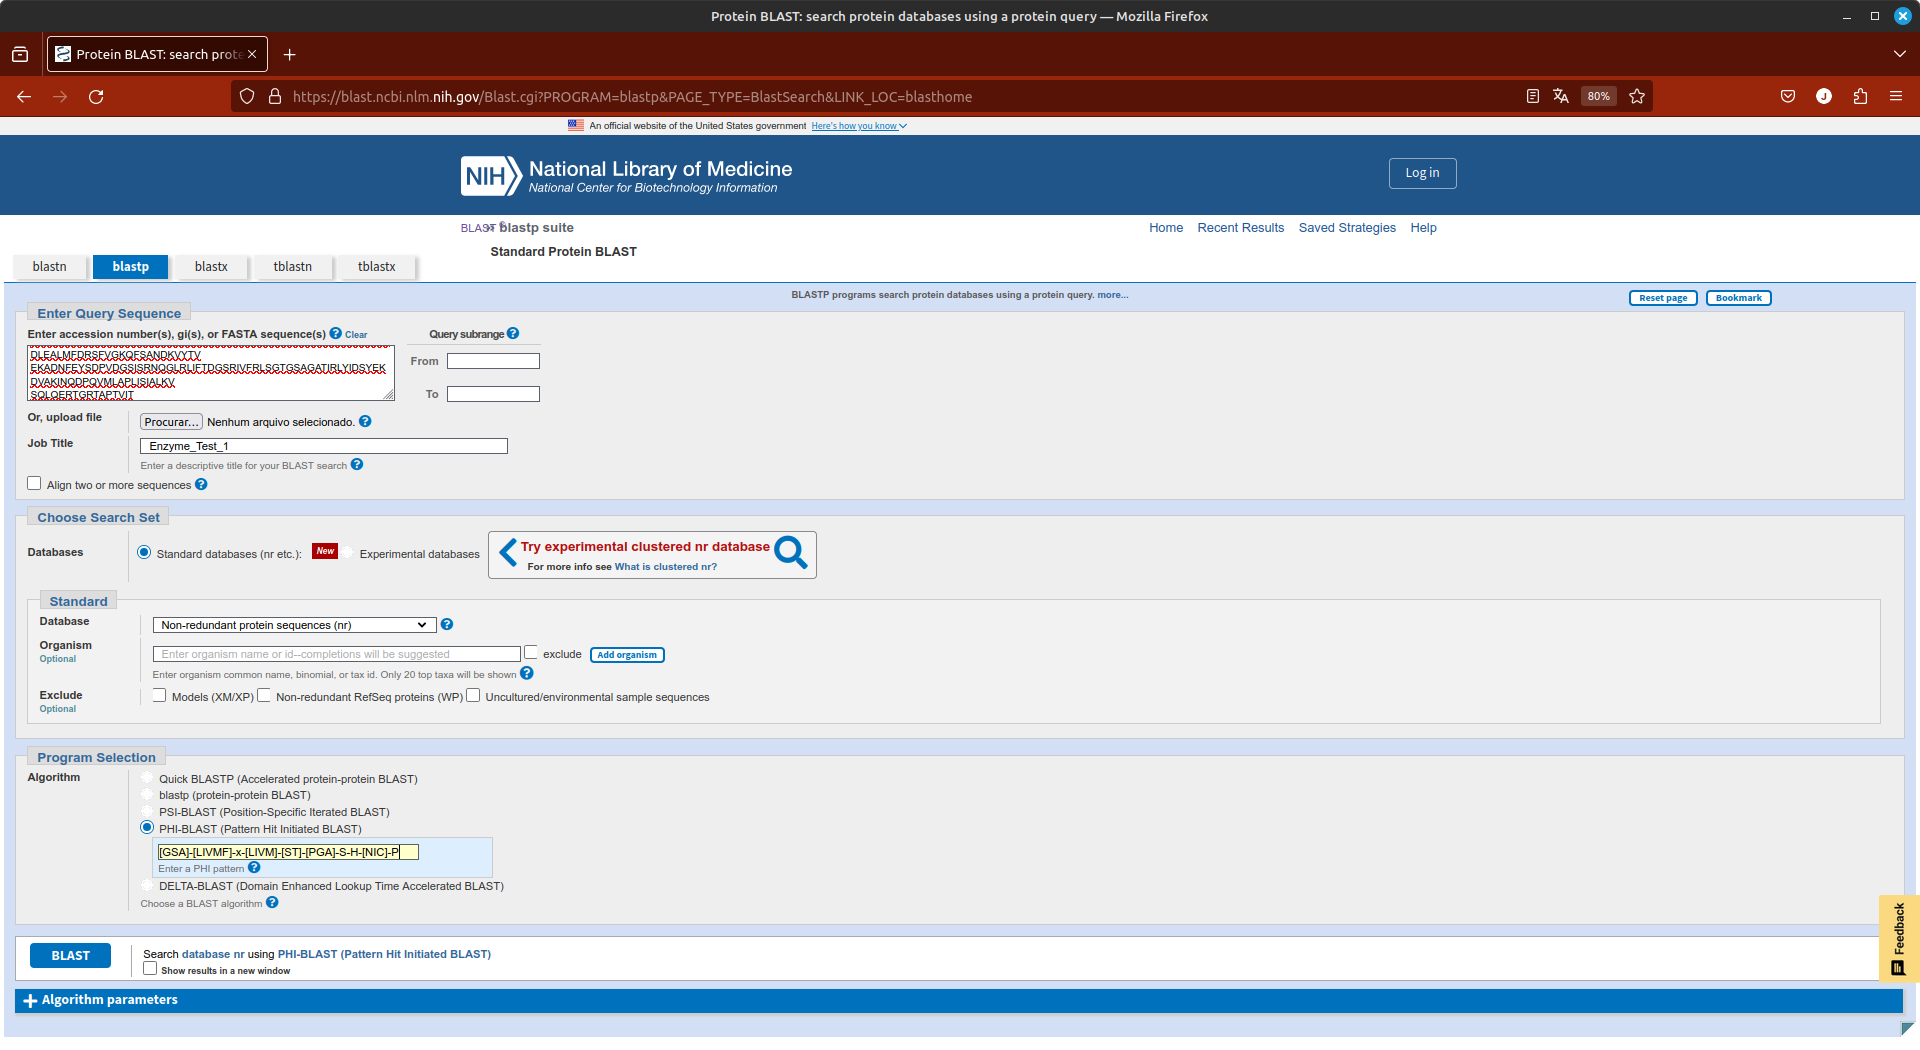Click Log in button
Viewport: 1920px width, 1050px height.
point(1422,173)
